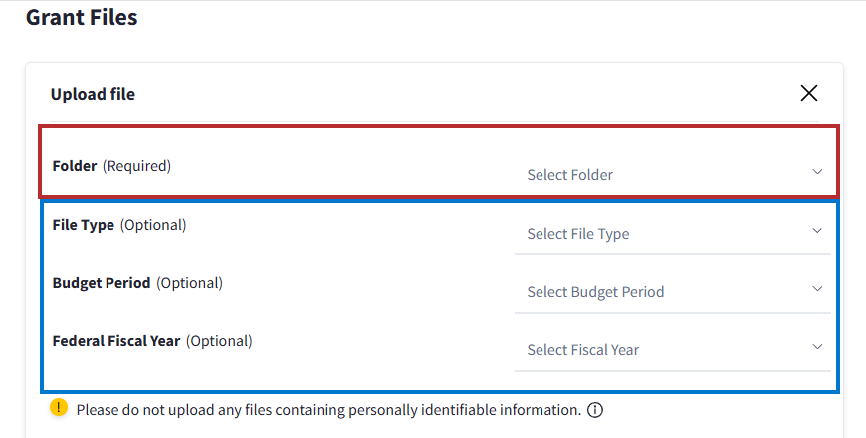Click the File Type field label
This screenshot has width=866, height=438.
(x=83, y=225)
